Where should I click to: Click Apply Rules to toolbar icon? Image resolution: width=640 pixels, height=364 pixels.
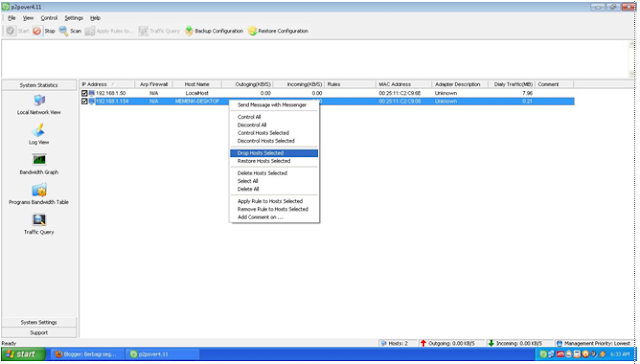[x=90, y=31]
